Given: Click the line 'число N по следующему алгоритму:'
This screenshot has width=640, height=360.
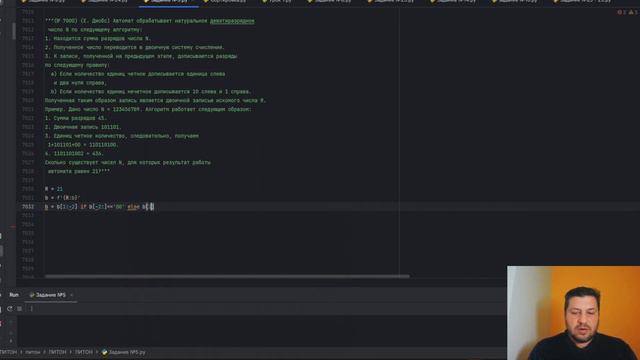Looking at the screenshot, I should pos(95,30).
